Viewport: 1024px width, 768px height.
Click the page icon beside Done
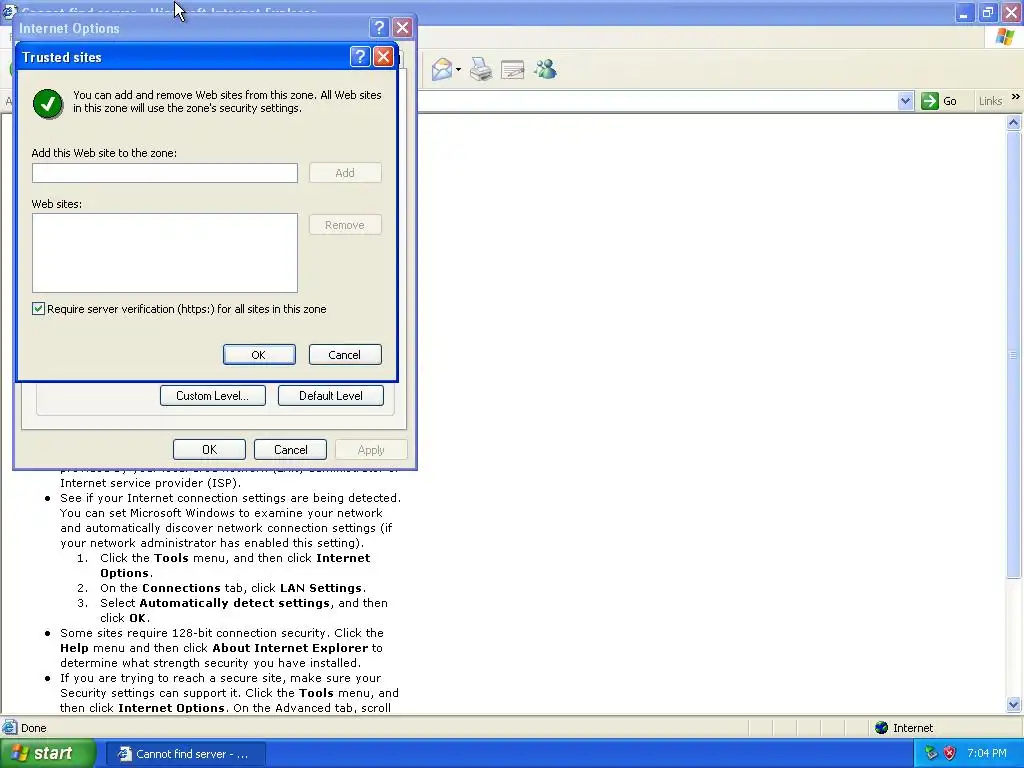pos(10,728)
